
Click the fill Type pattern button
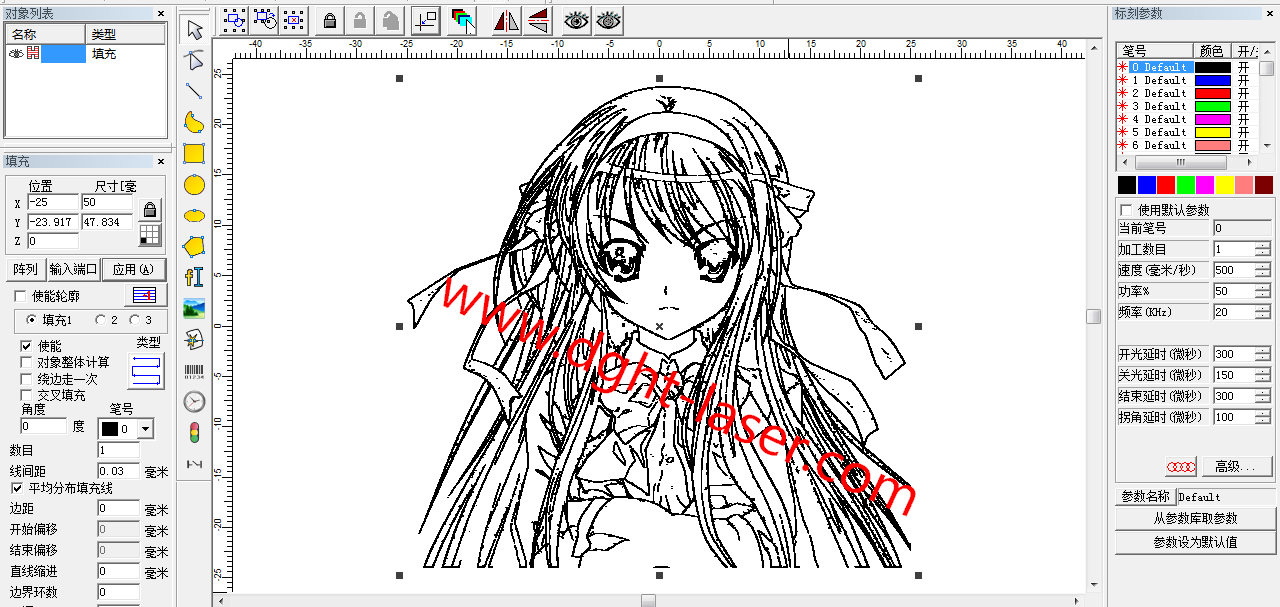[146, 369]
